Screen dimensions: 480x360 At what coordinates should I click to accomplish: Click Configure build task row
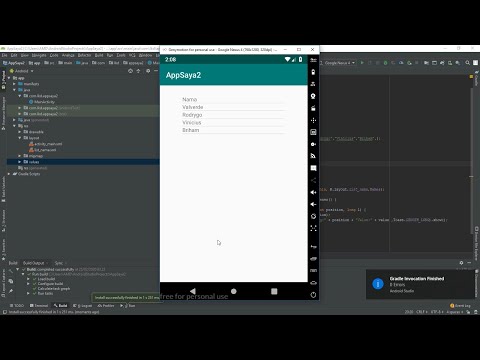(x=48, y=284)
